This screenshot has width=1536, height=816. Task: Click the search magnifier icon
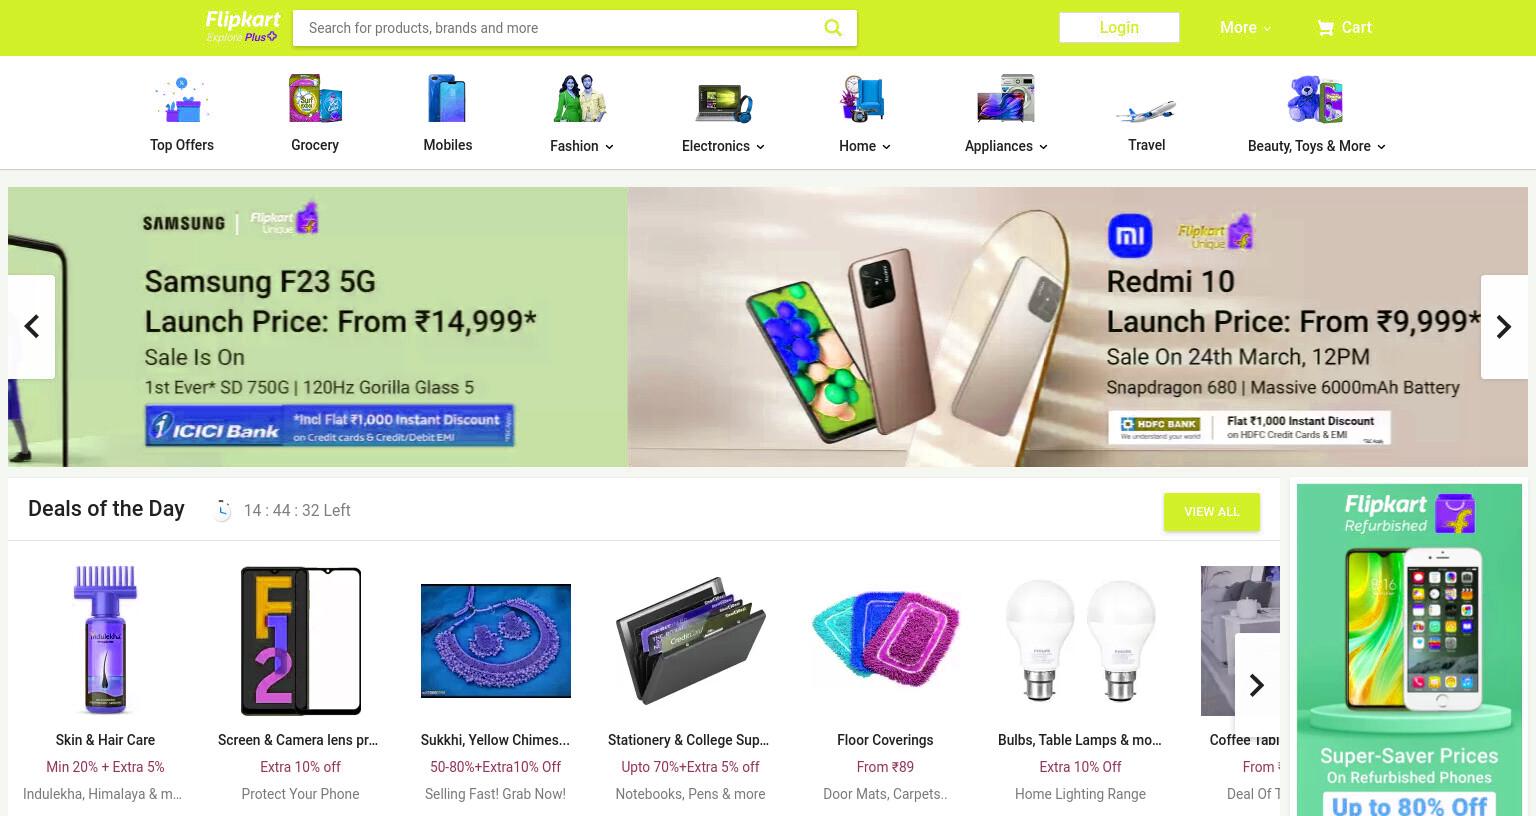pos(832,28)
